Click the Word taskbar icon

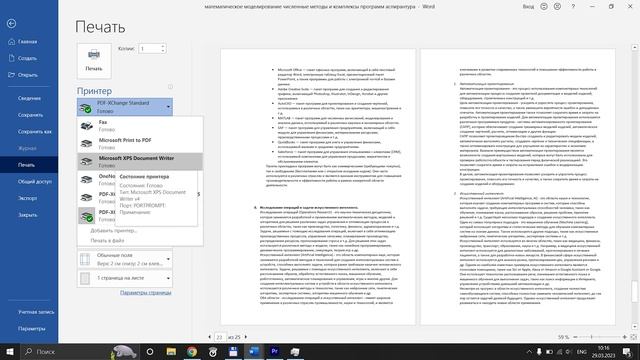pyautogui.click(x=254, y=352)
